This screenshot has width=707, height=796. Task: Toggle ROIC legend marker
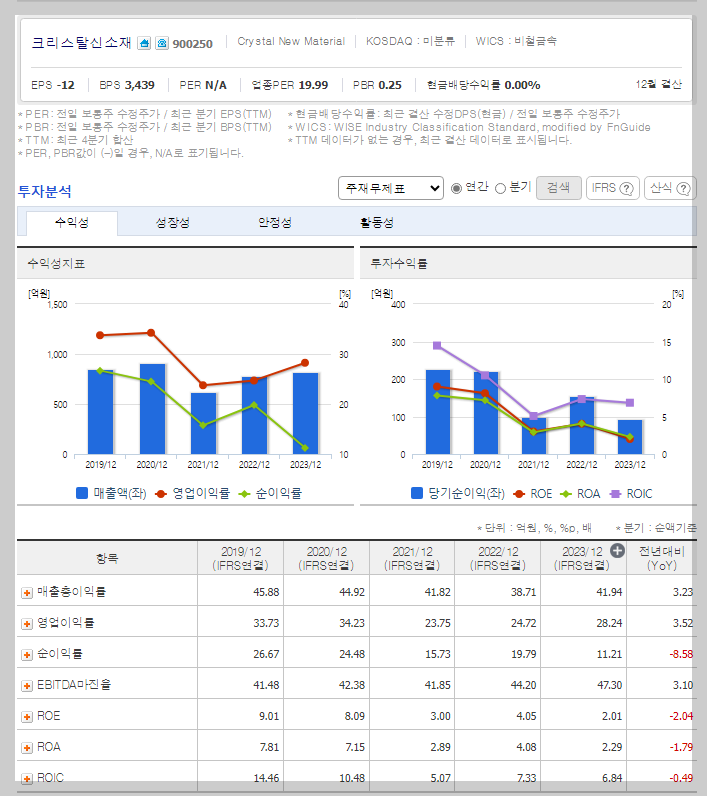tap(616, 493)
